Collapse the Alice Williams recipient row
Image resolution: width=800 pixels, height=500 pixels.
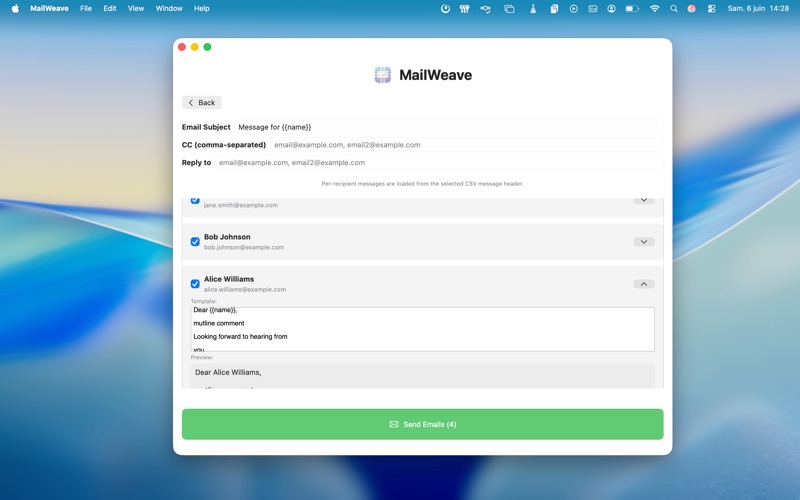pos(644,284)
